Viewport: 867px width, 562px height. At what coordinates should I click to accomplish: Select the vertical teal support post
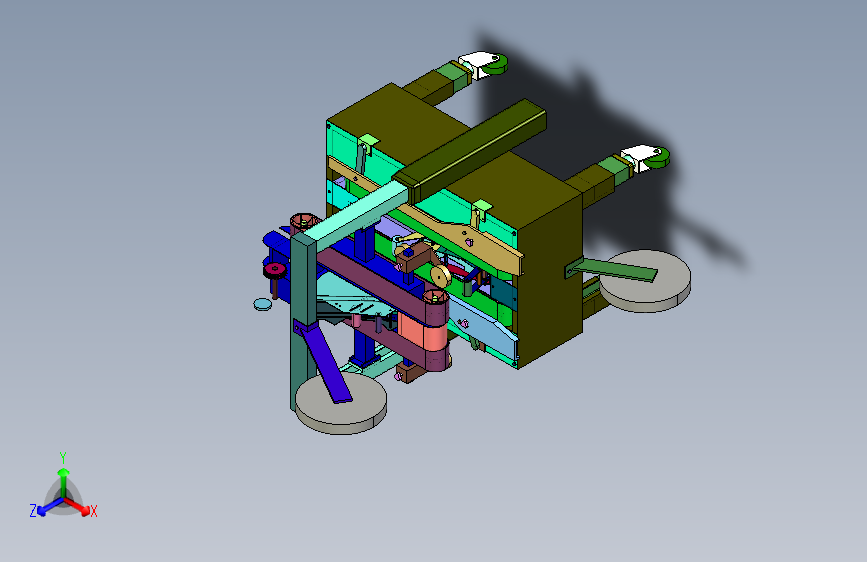click(x=302, y=322)
